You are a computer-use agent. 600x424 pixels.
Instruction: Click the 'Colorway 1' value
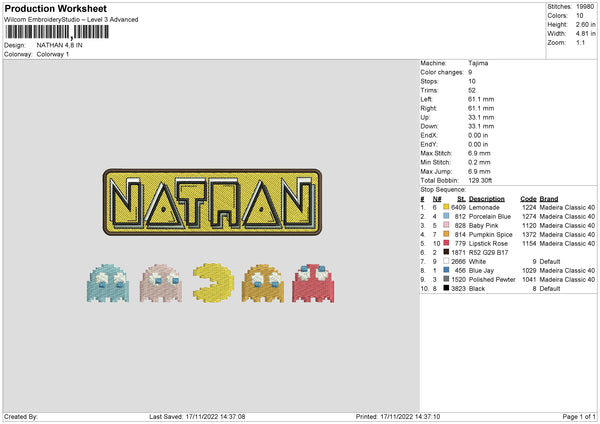click(53, 54)
